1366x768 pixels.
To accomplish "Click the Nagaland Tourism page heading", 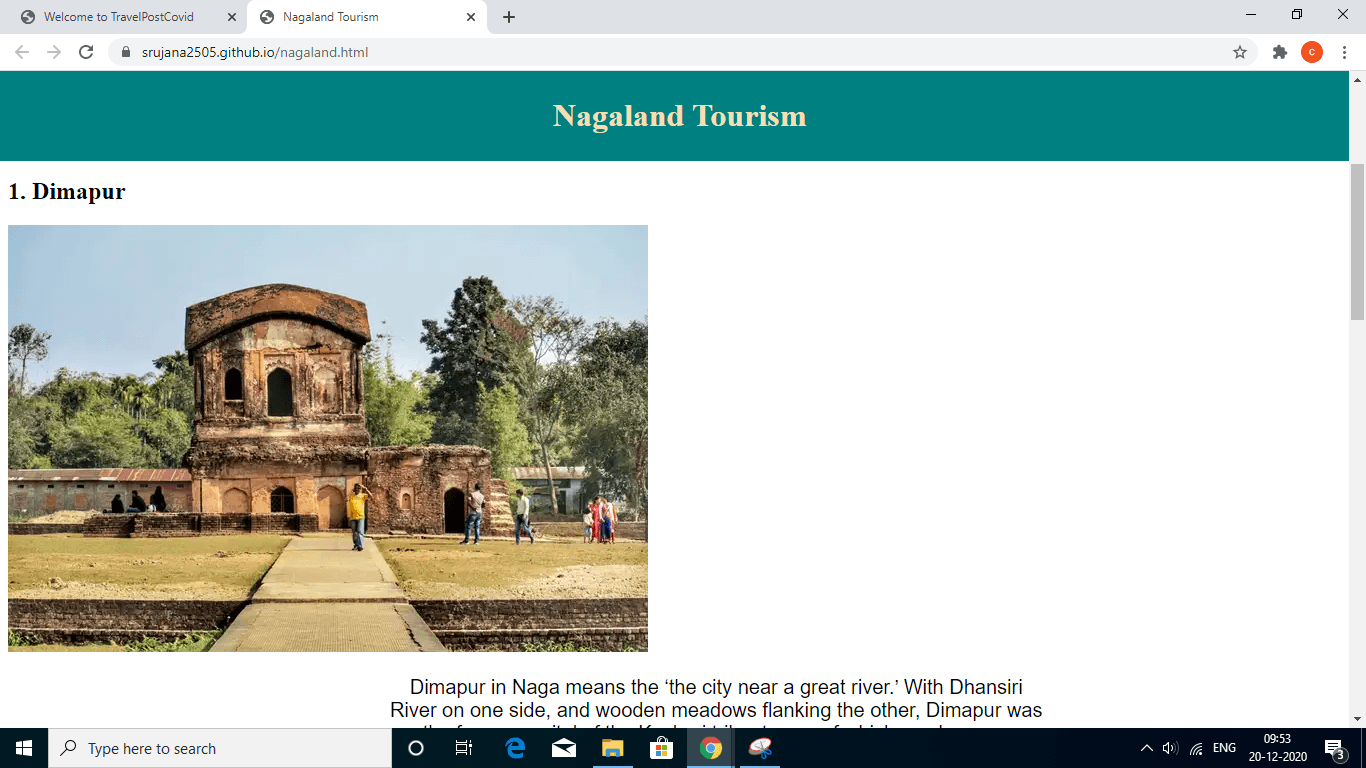I will pyautogui.click(x=679, y=116).
